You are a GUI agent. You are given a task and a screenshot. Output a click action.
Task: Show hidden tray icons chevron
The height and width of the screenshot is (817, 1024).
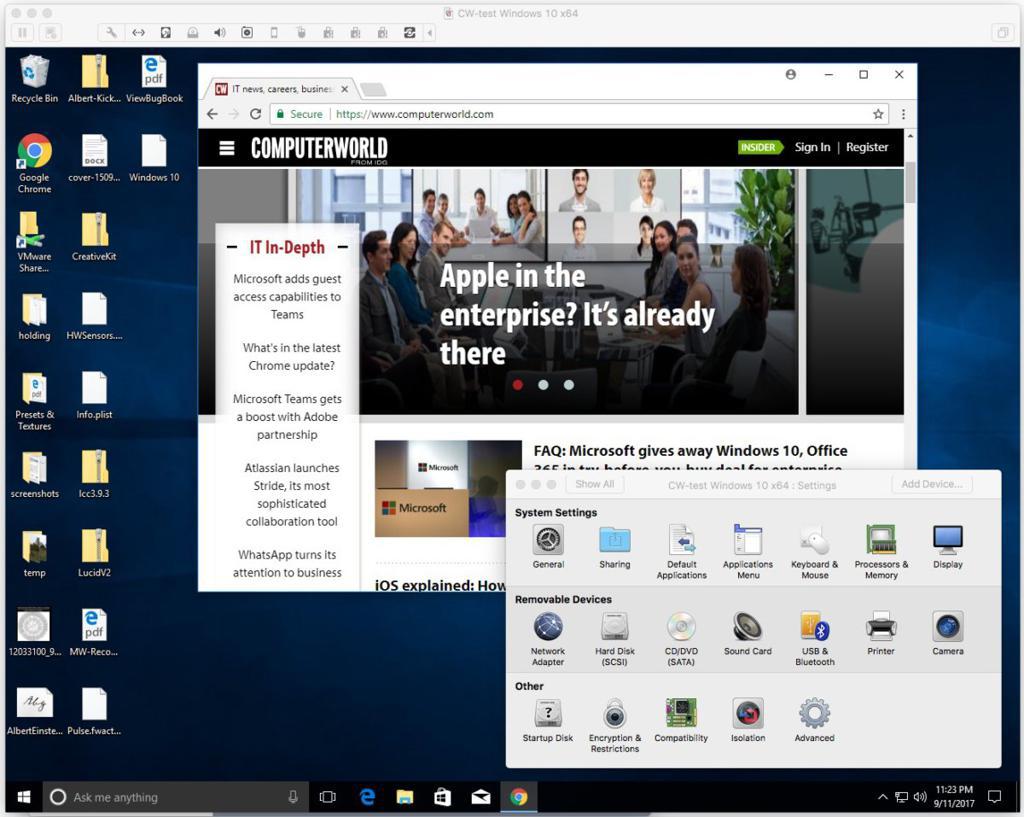(882, 797)
